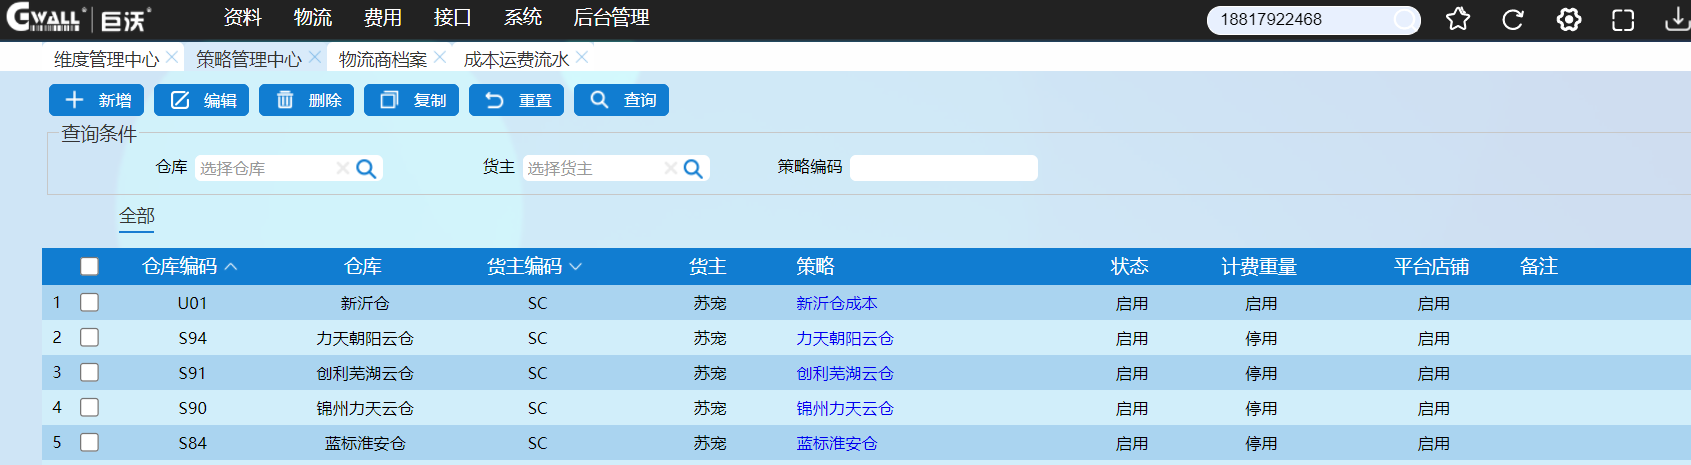1691x465 pixels.
Task: Click the 状态 column header
Action: coord(1129,266)
